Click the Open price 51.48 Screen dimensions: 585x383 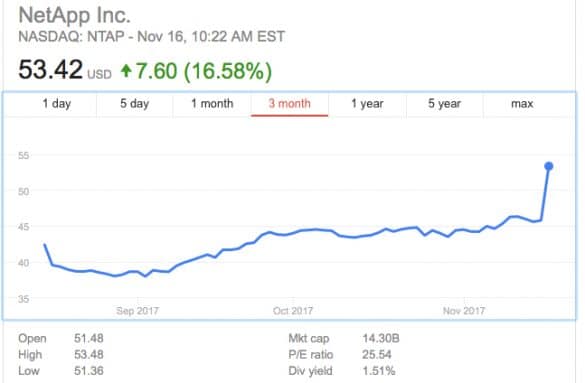[89, 338]
